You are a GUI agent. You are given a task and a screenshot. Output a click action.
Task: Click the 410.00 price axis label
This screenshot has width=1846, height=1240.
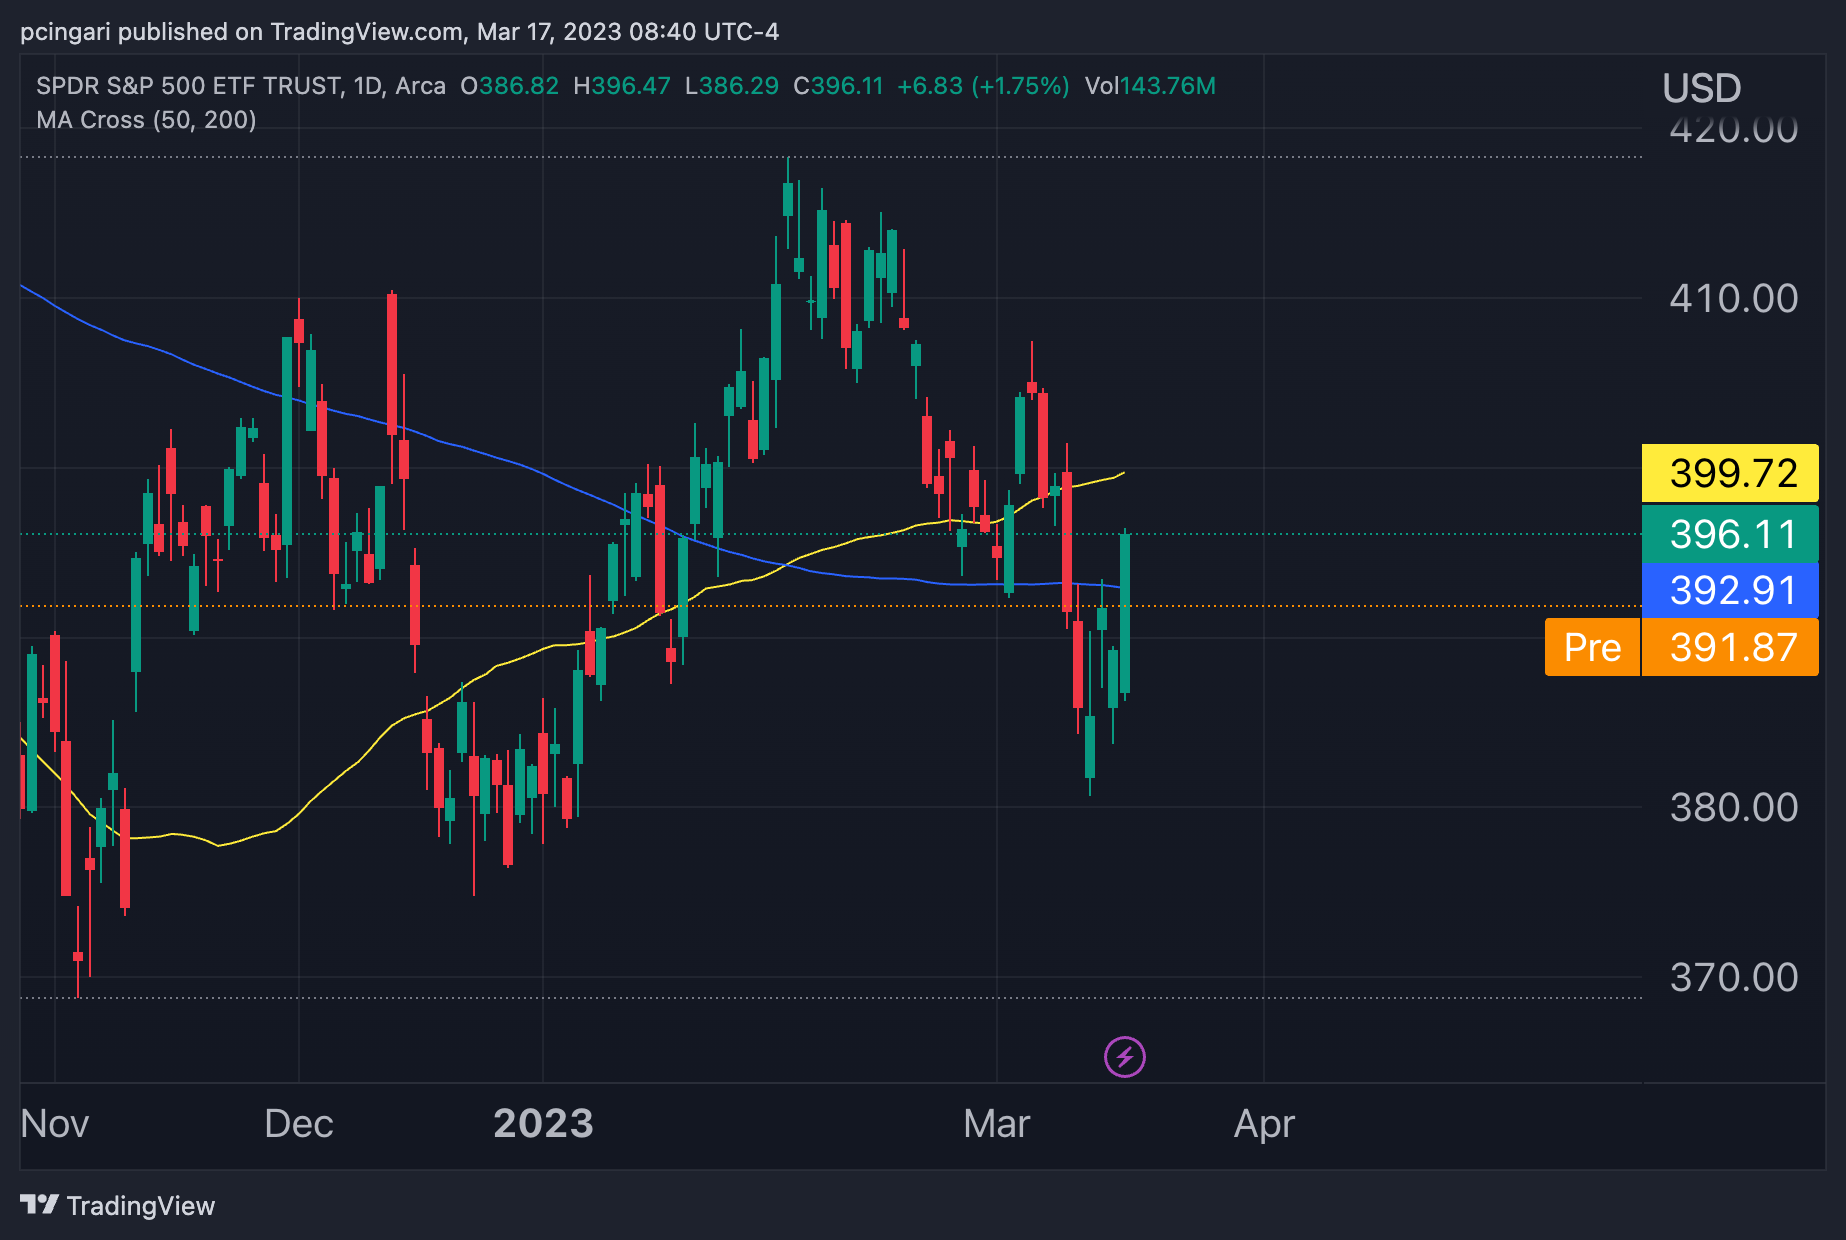1733,298
